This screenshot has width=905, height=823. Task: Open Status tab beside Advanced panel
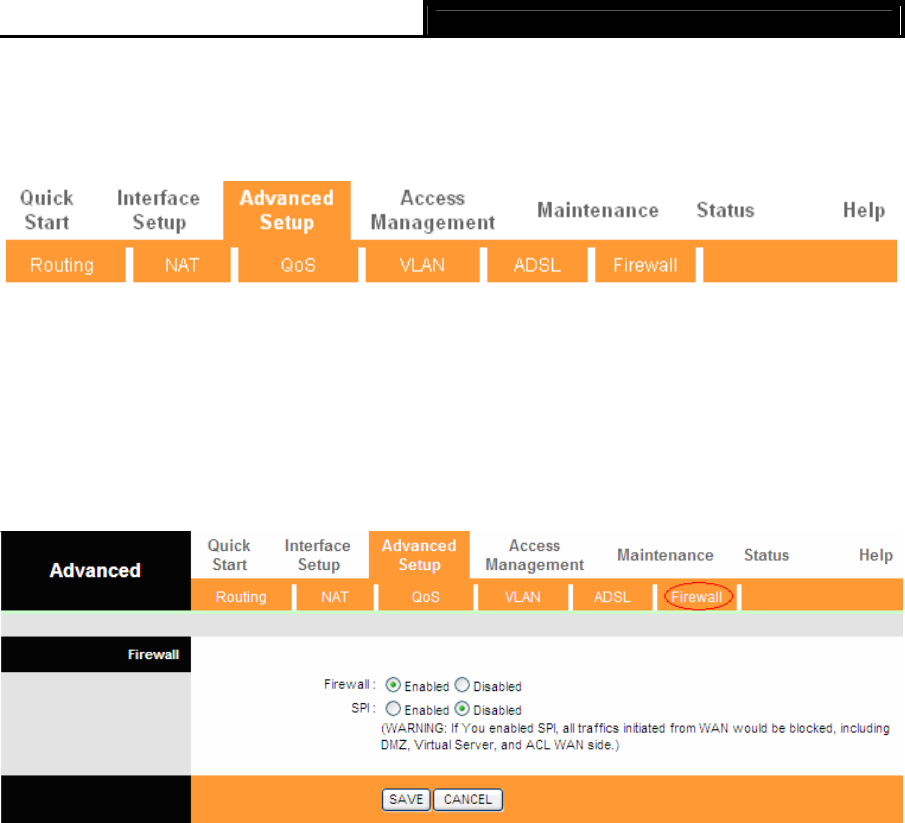pyautogui.click(x=766, y=555)
